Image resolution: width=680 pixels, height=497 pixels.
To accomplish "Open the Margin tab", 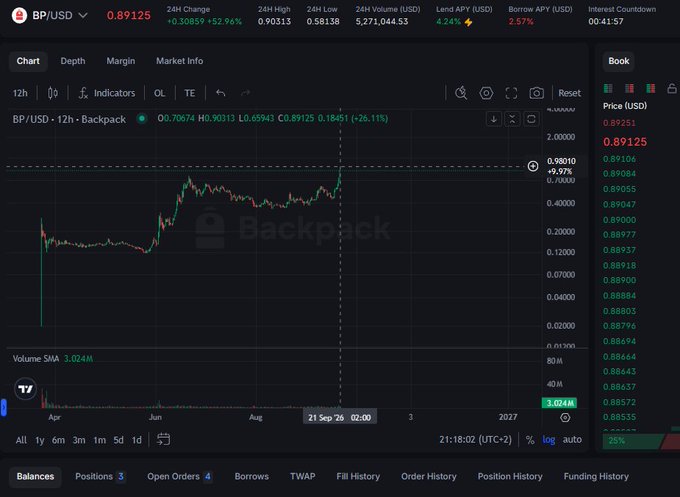I will (x=121, y=61).
